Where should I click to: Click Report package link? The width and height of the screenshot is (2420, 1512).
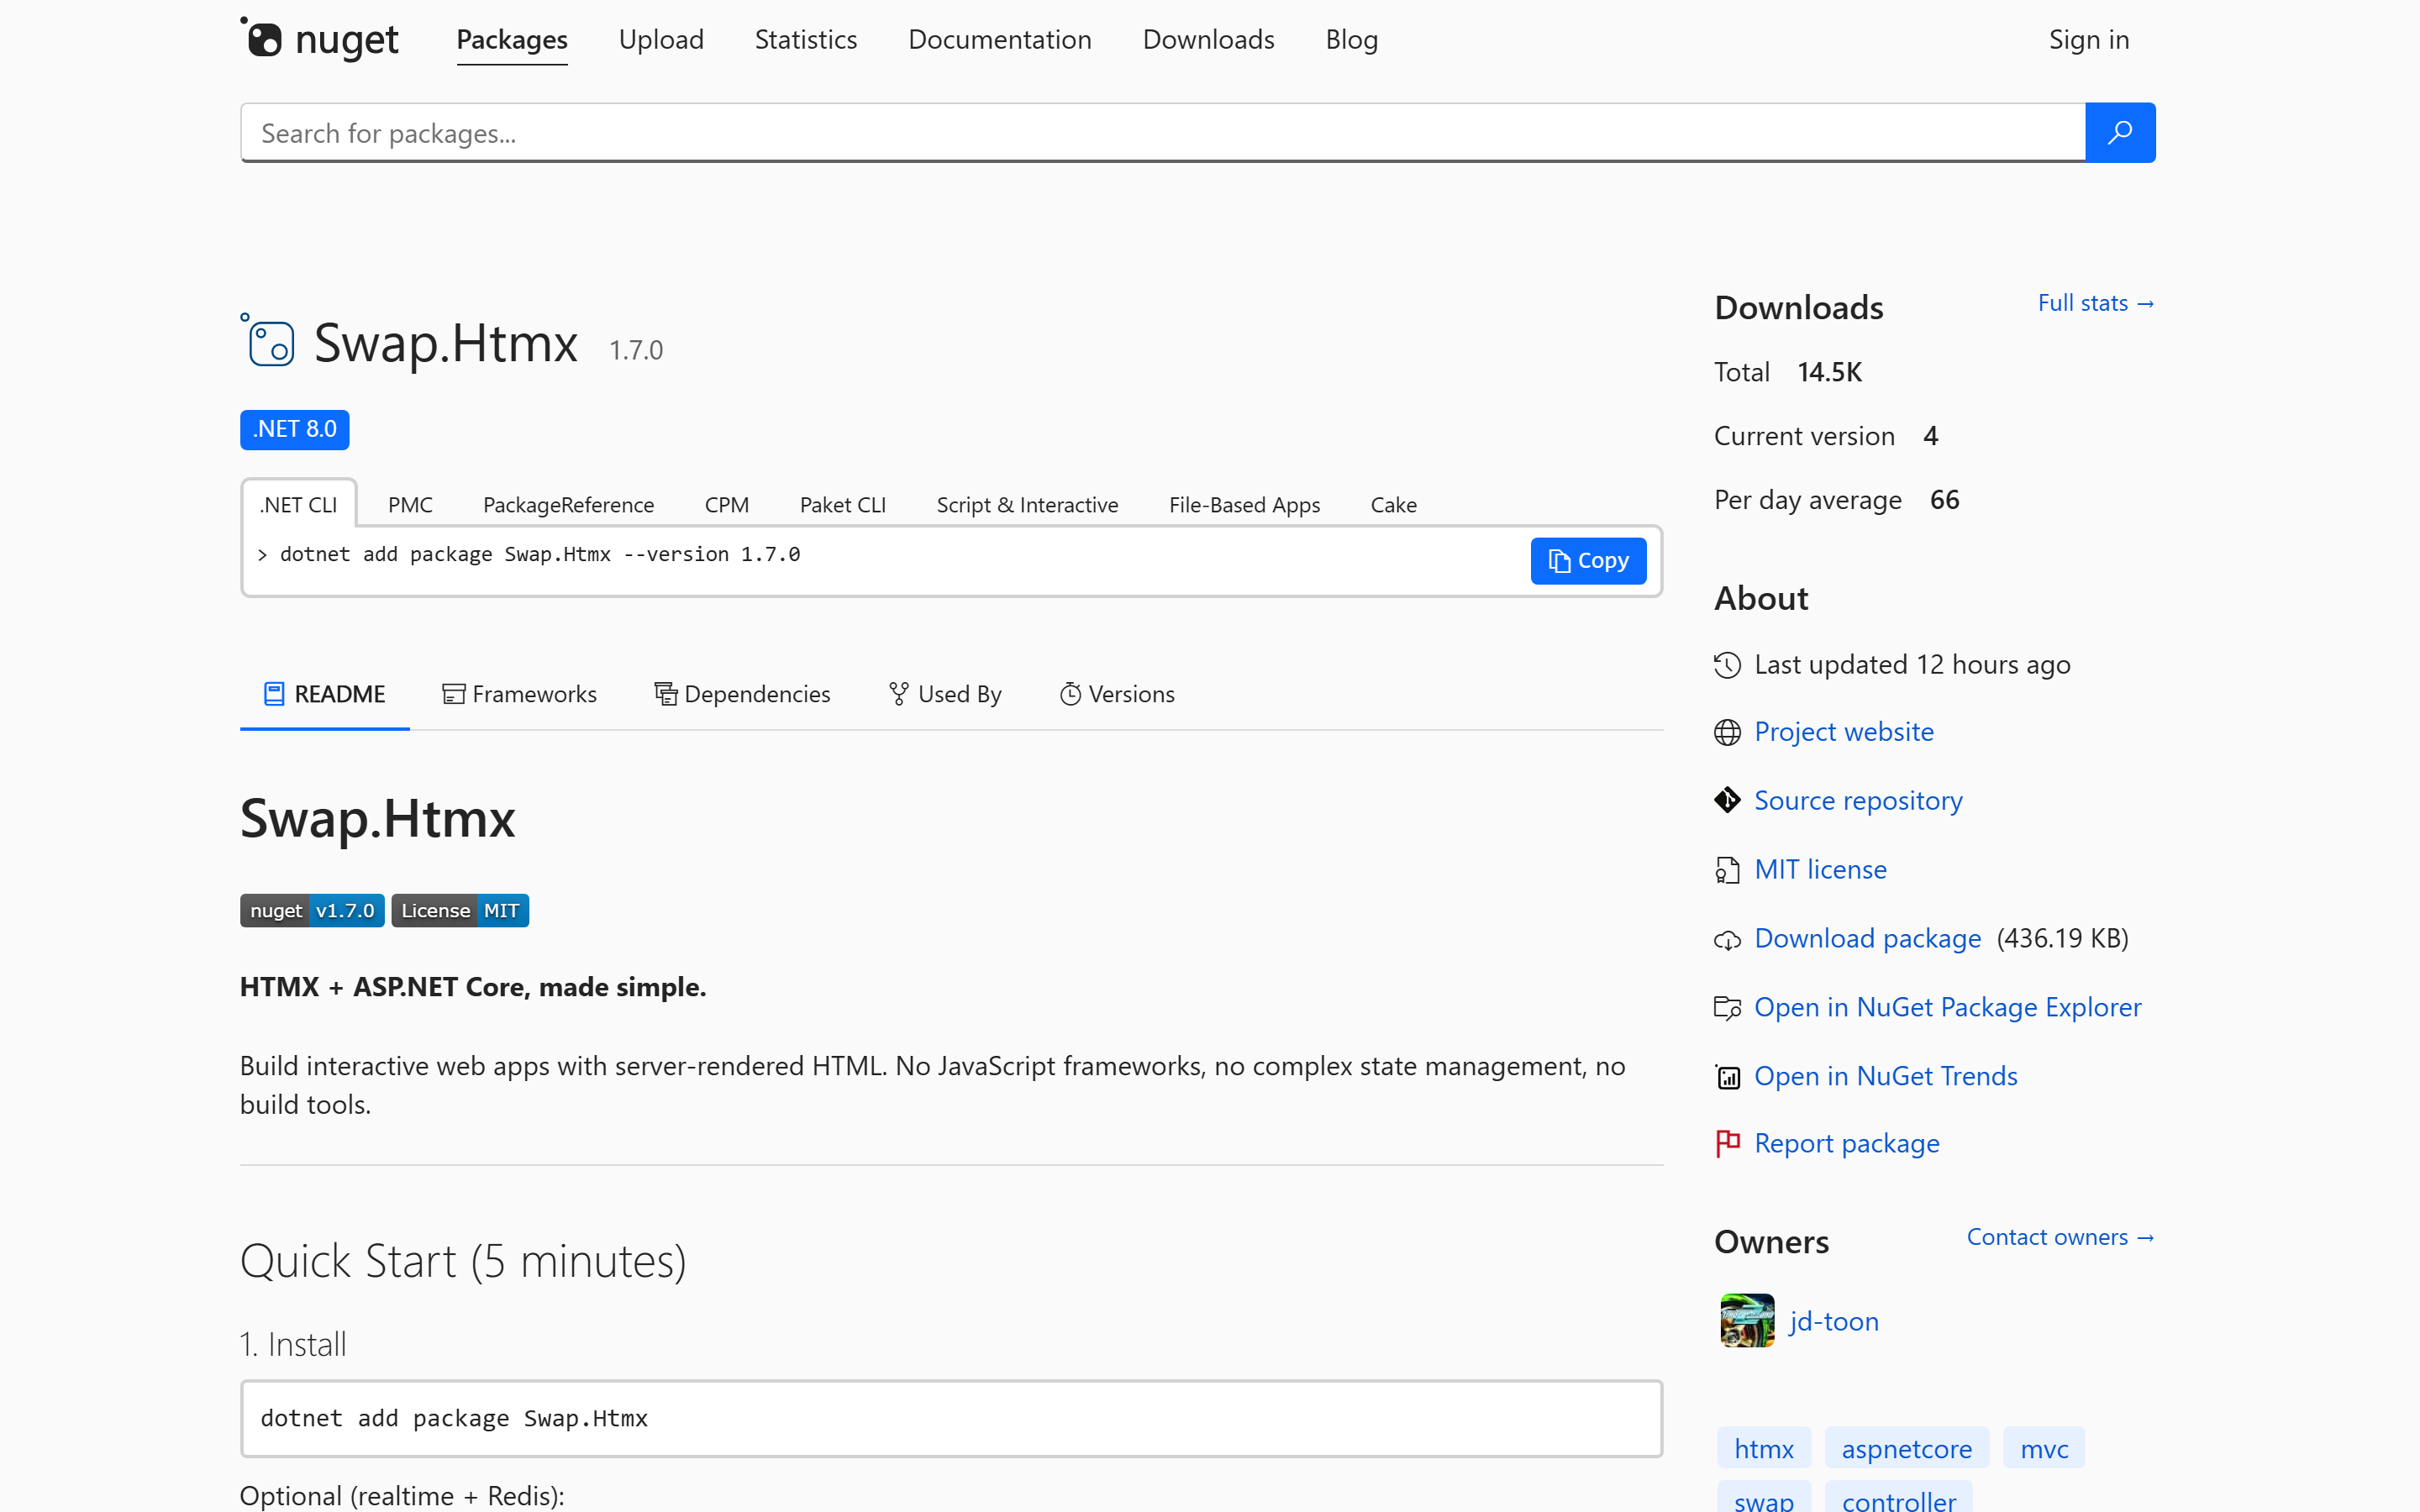point(1846,1144)
